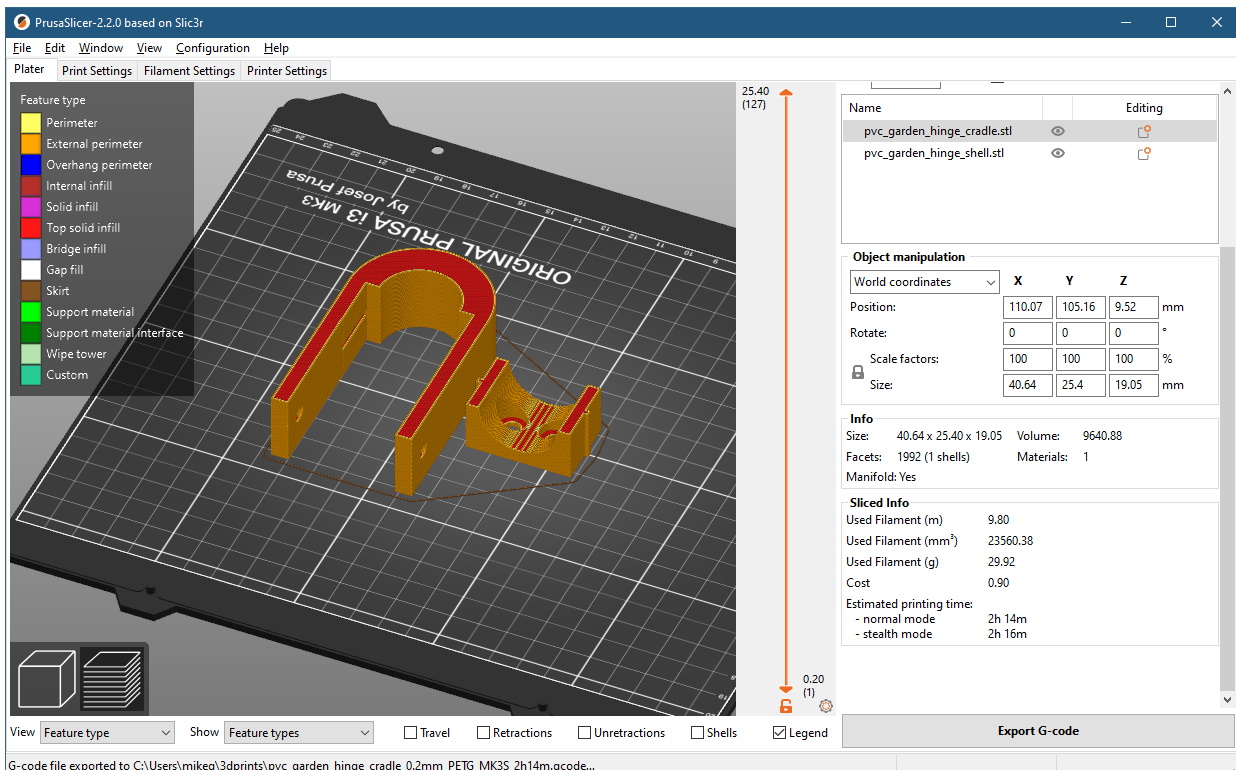The width and height of the screenshot is (1236, 770).
Task: Enable the Travel checkbox
Action: click(x=410, y=733)
